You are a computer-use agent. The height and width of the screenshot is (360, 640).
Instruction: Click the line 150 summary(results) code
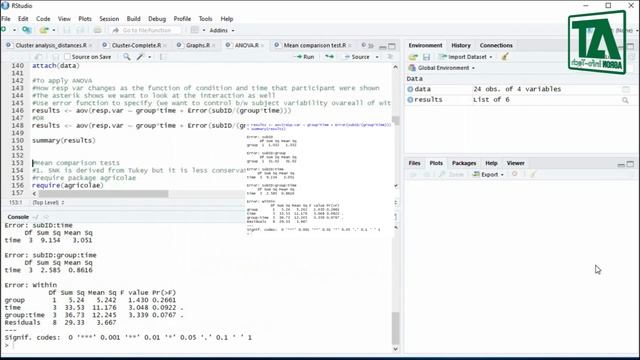[64, 140]
